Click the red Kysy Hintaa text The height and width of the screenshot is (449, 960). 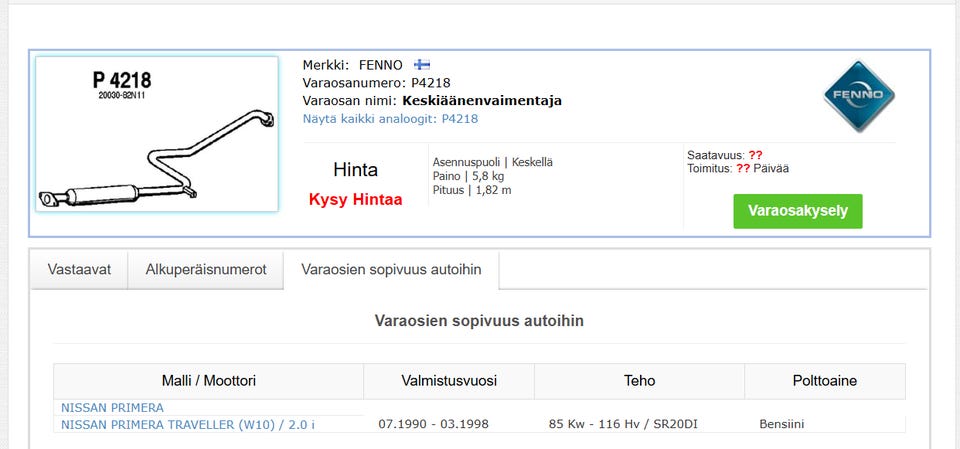point(355,200)
